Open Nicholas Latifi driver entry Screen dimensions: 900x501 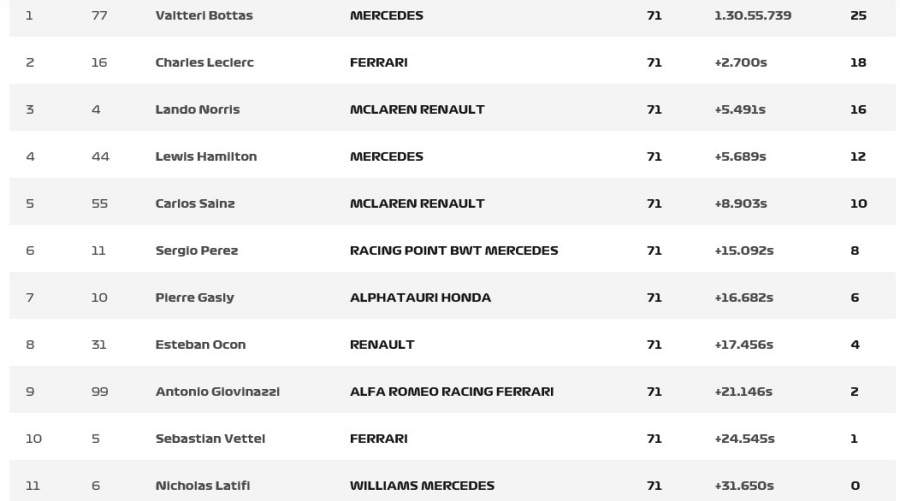(203, 486)
